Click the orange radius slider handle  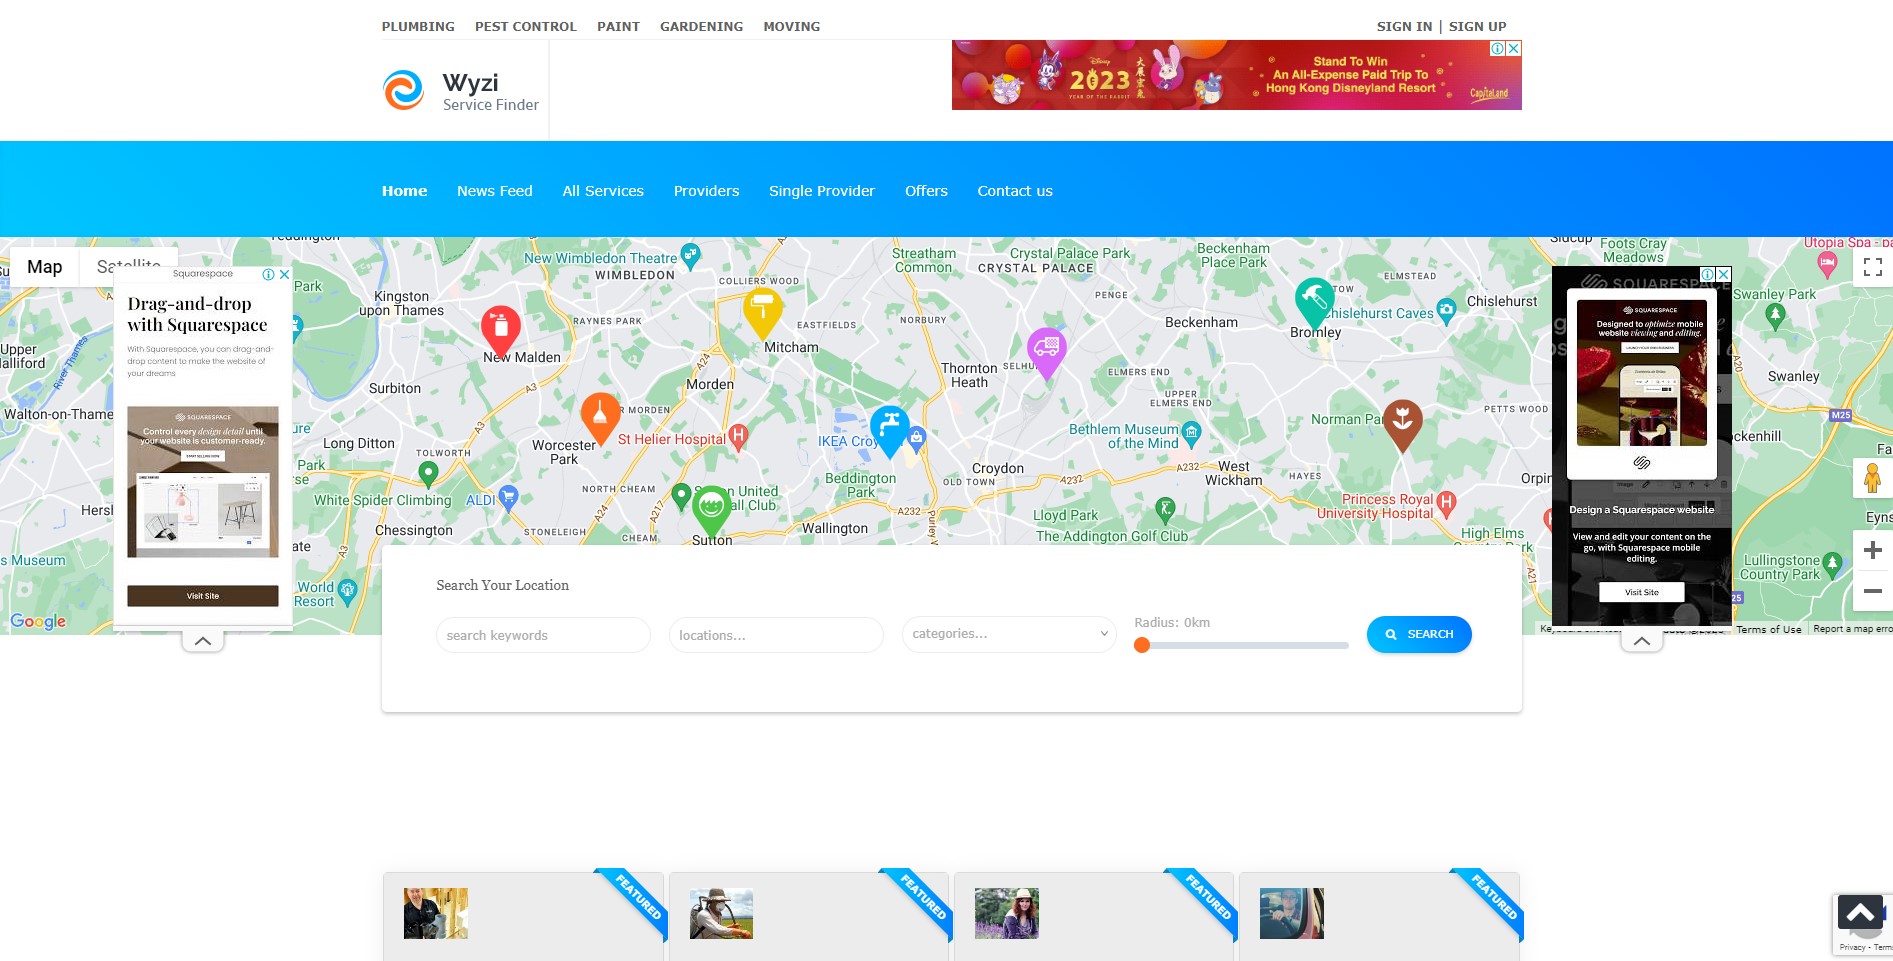coord(1141,645)
